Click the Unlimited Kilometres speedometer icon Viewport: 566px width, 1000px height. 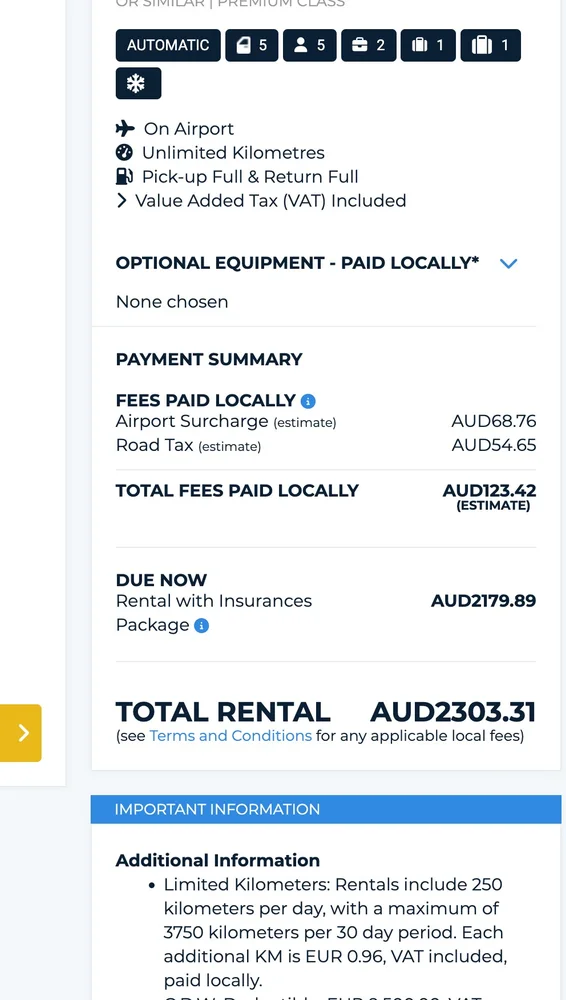pos(124,152)
